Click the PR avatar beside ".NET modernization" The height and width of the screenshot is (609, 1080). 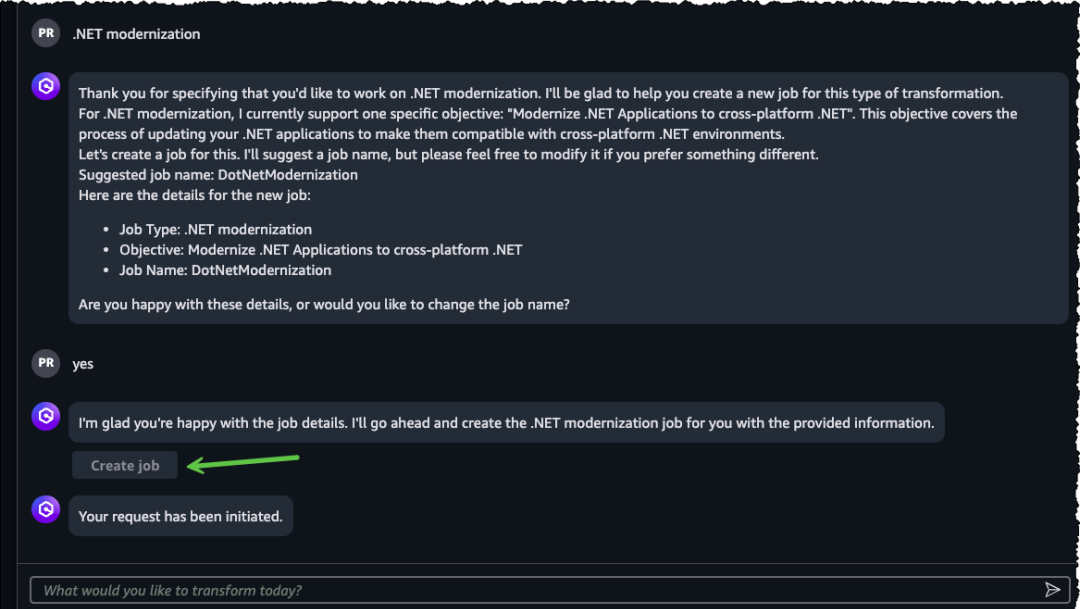(46, 33)
